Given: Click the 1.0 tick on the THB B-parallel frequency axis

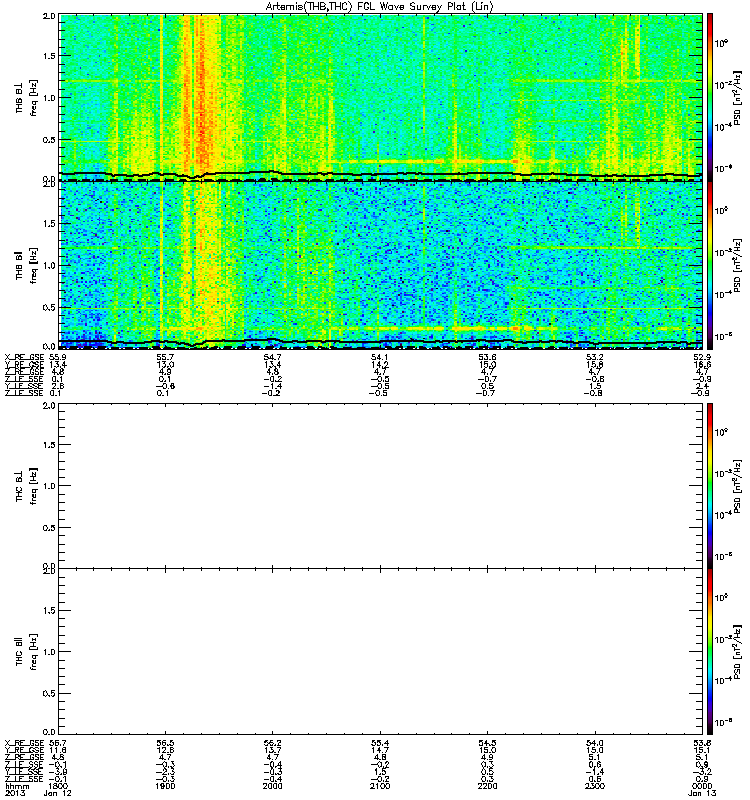Looking at the screenshot, I should point(49,265).
